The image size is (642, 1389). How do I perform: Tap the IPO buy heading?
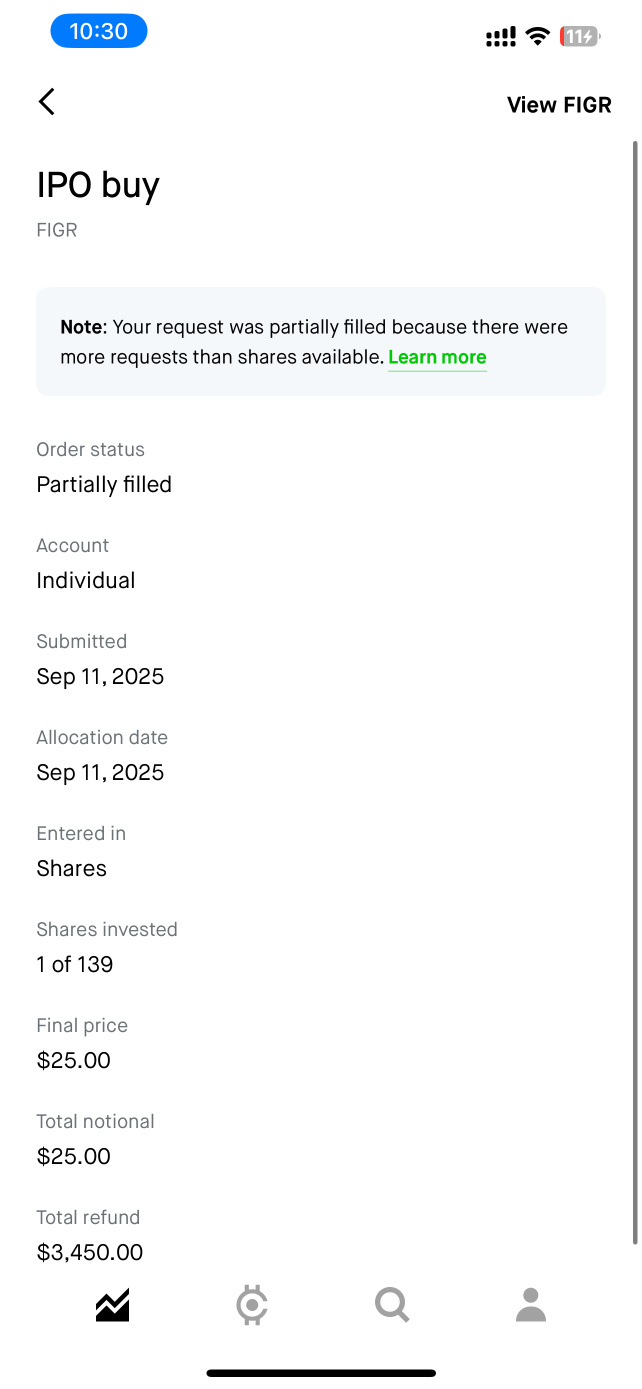[98, 186]
